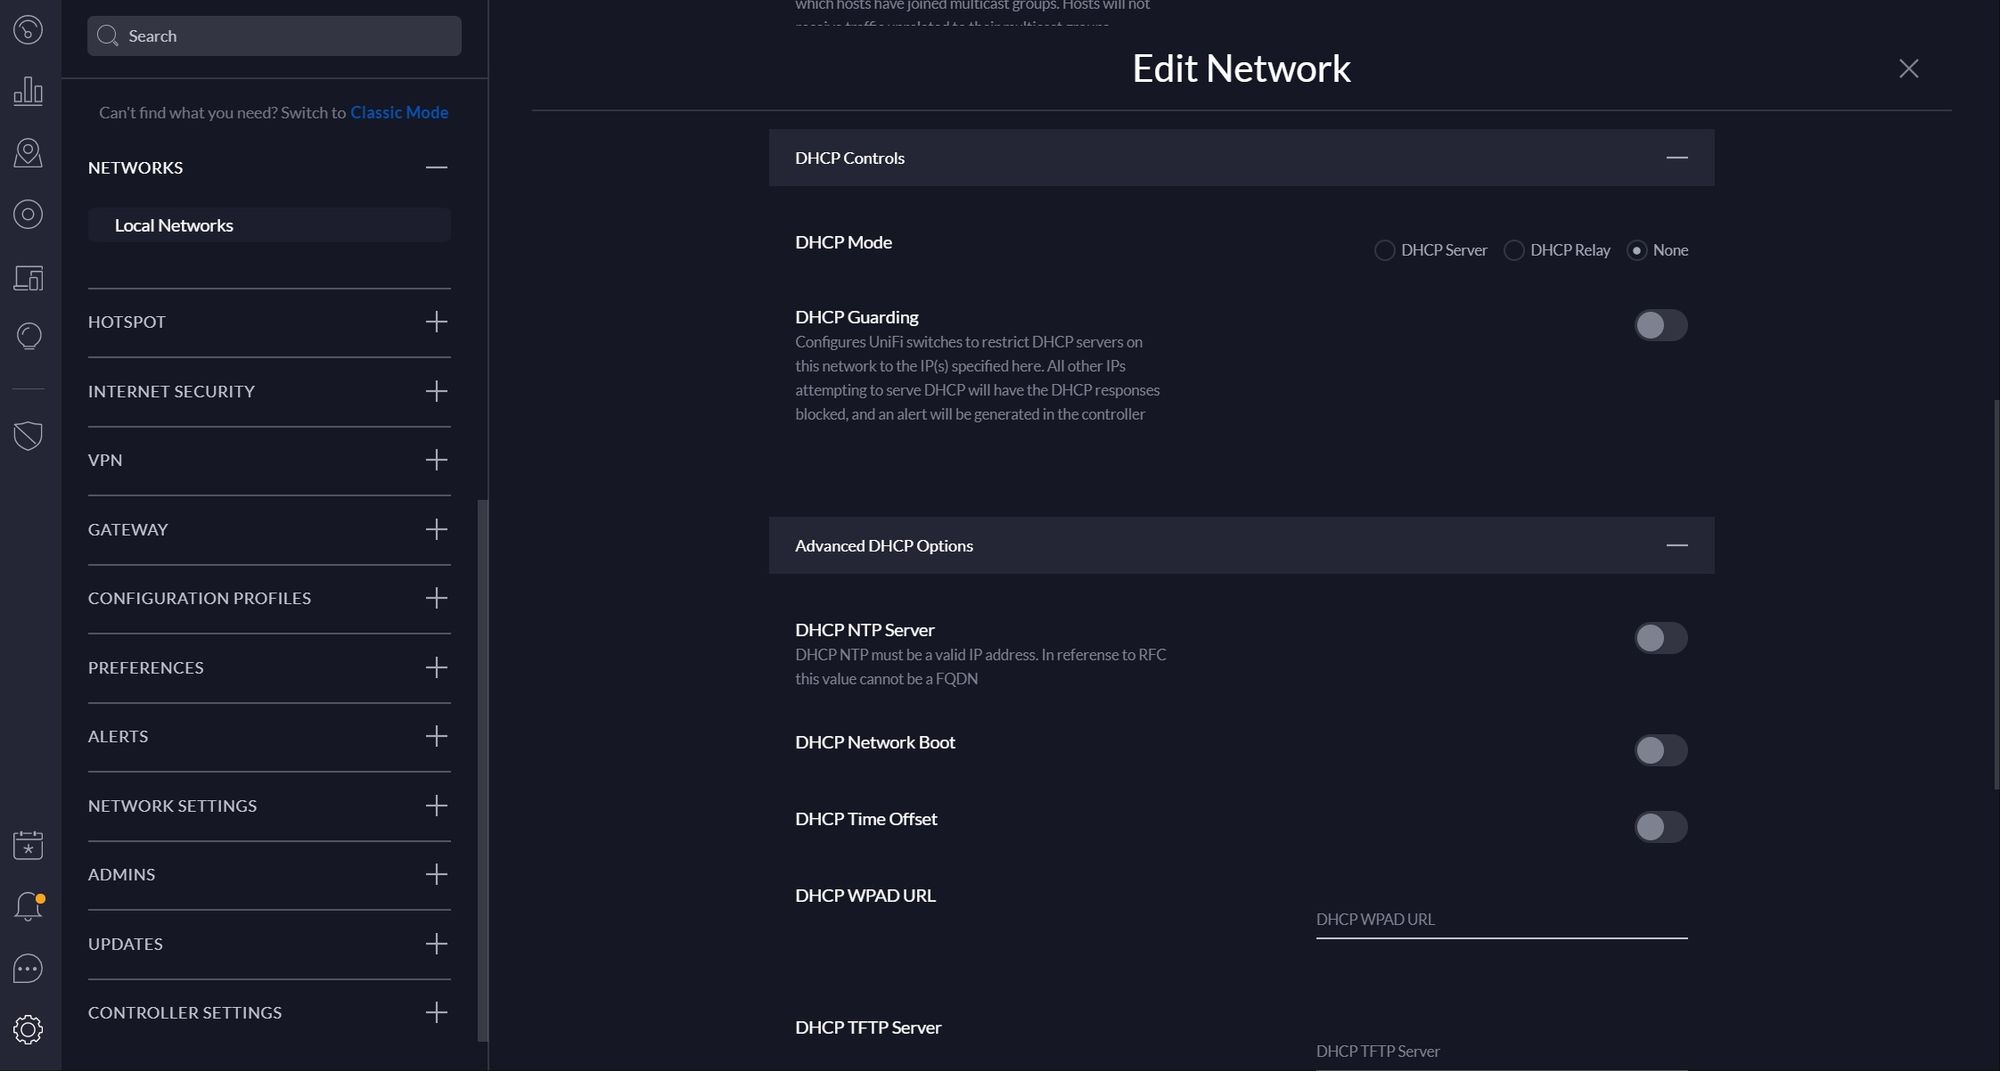Open the Devices circle icon
Screen dimensions: 2000x1071
tap(28, 214)
